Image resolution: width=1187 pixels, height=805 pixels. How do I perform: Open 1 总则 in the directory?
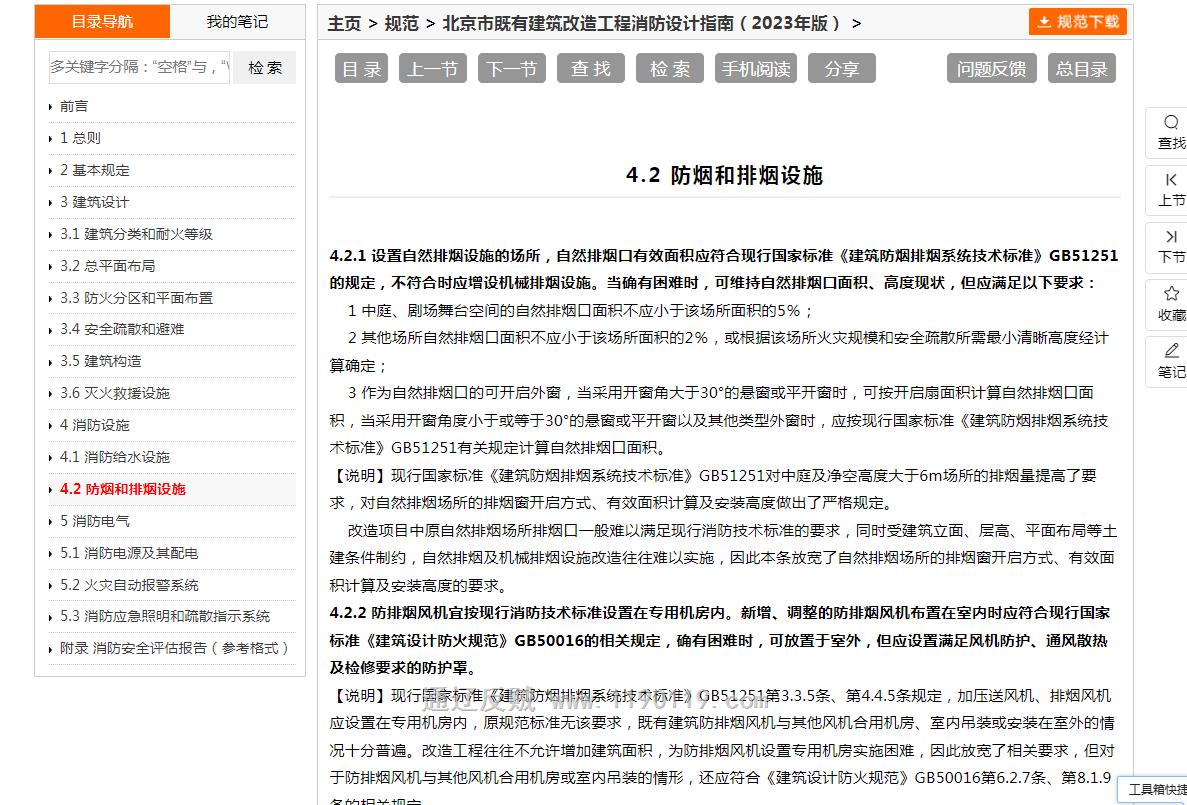80,138
